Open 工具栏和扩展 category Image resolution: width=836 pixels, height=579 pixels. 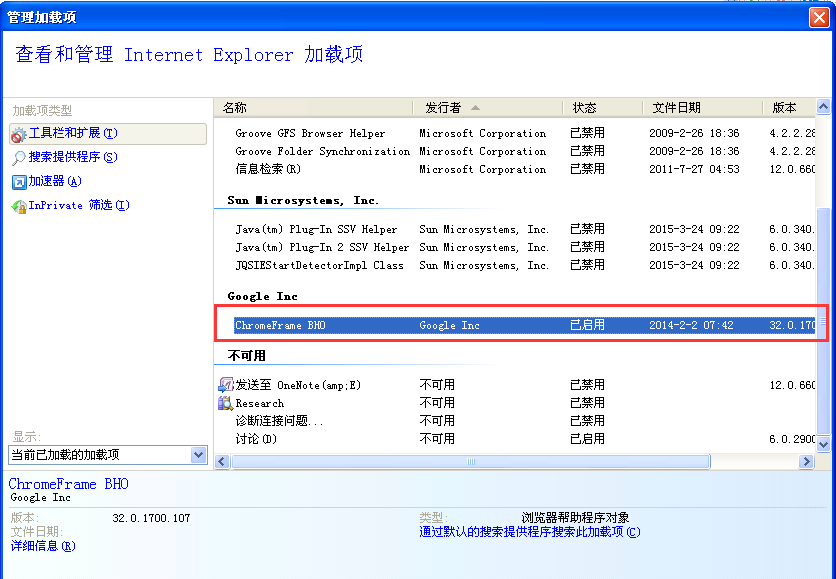108,134
